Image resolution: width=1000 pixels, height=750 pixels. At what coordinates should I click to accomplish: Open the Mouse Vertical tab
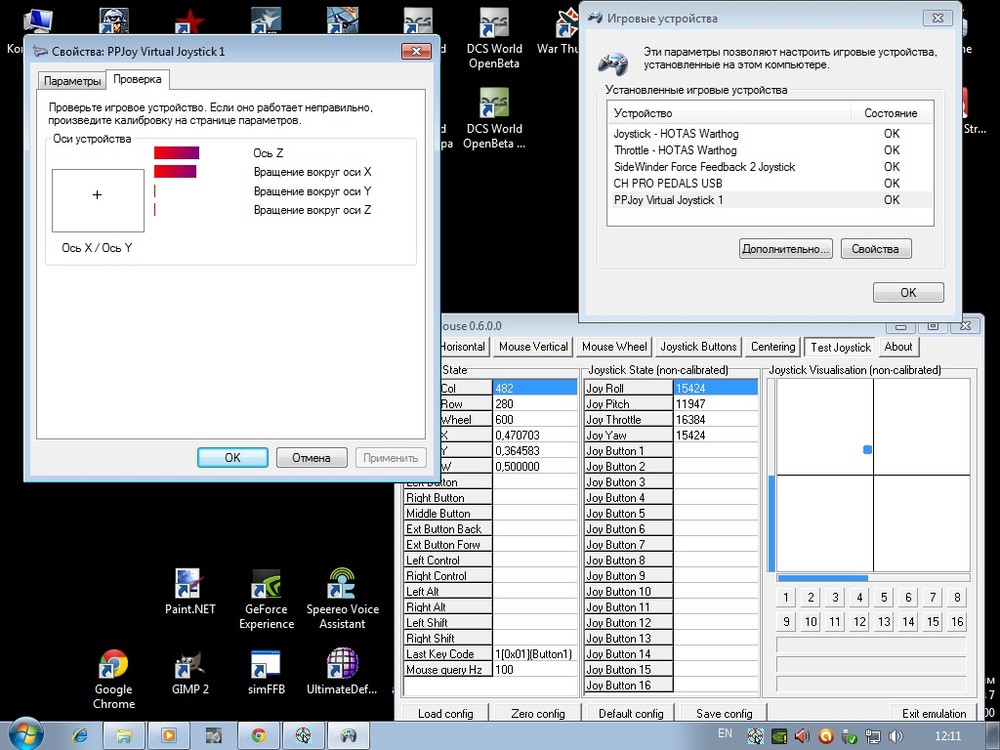[x=533, y=347]
